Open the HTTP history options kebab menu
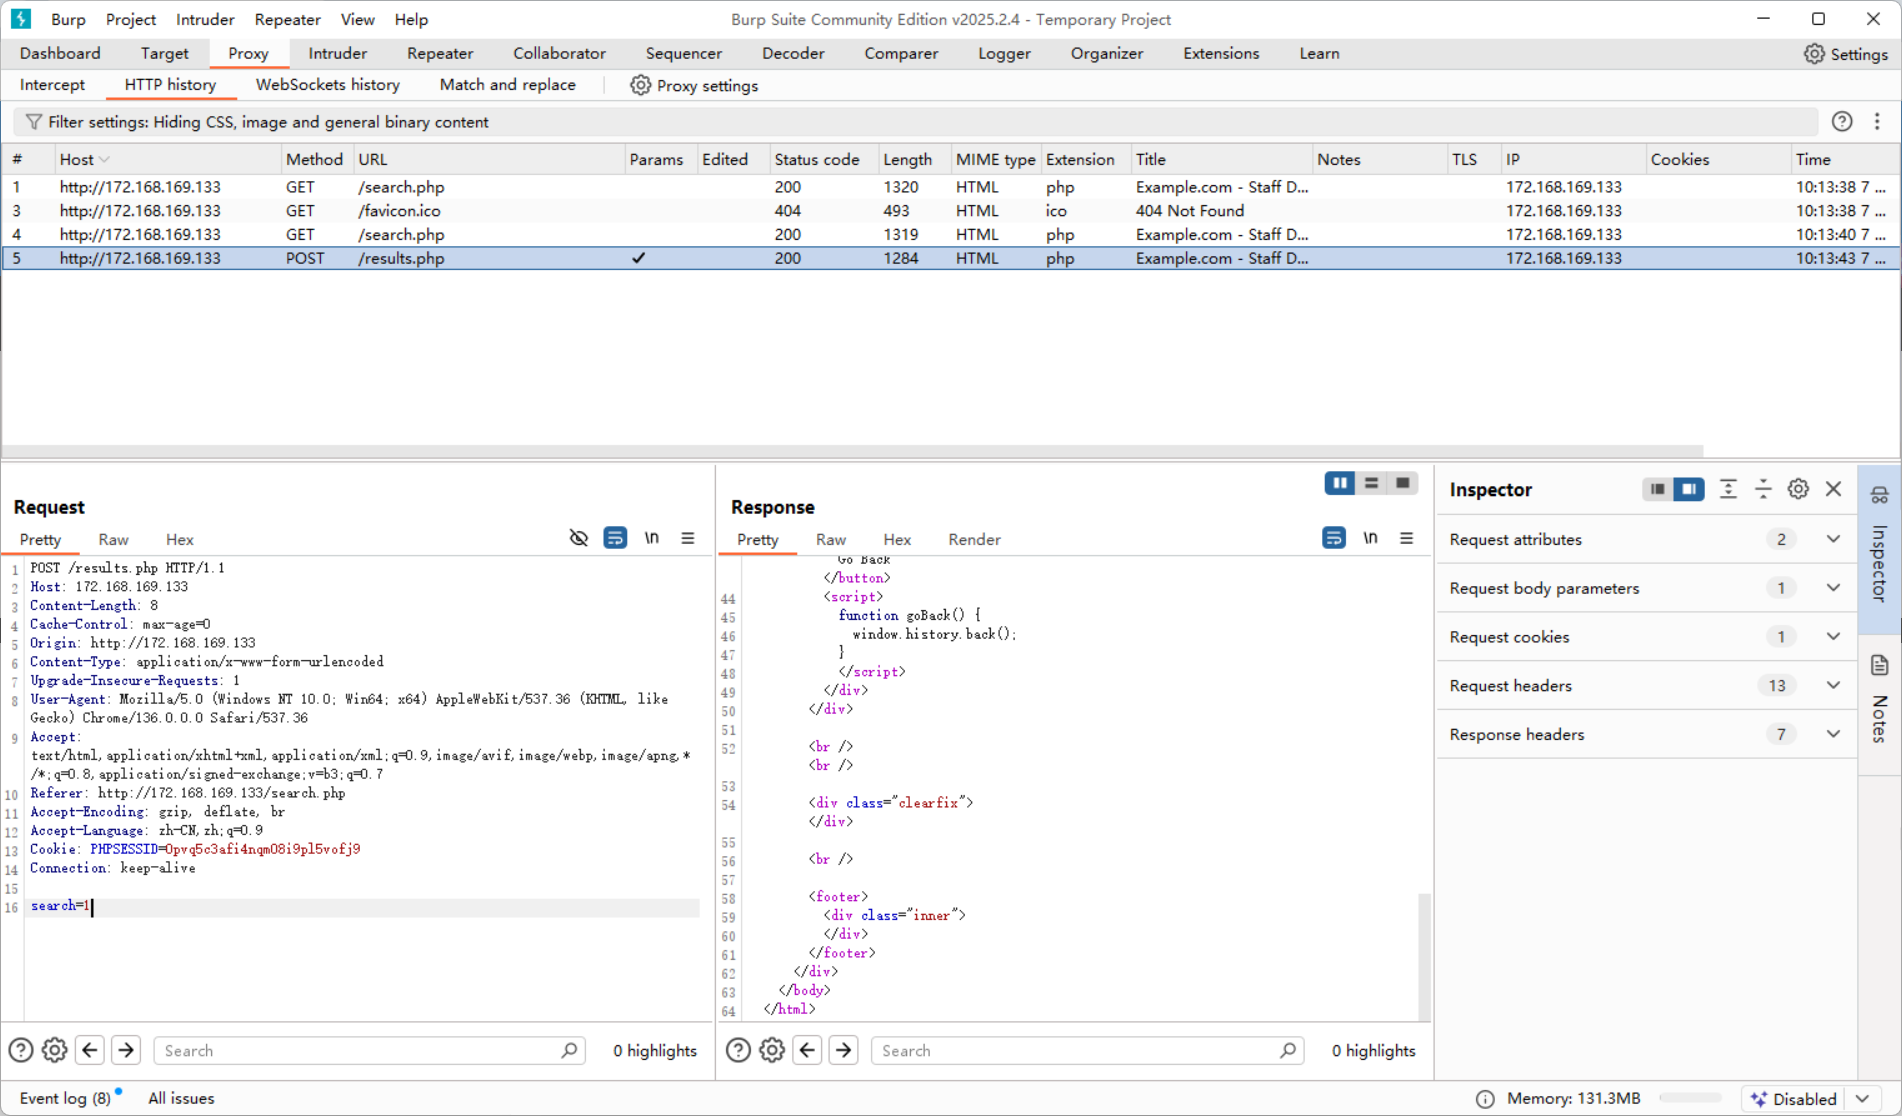The width and height of the screenshot is (1902, 1116). point(1877,122)
